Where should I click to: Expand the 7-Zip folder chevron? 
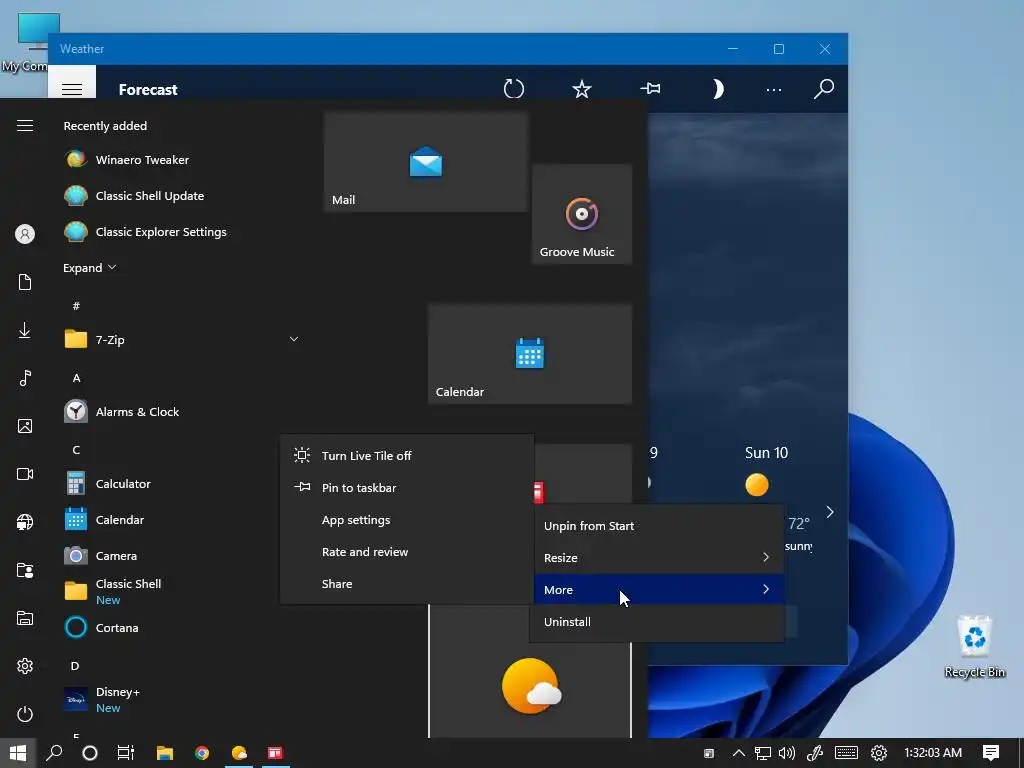[x=294, y=339]
